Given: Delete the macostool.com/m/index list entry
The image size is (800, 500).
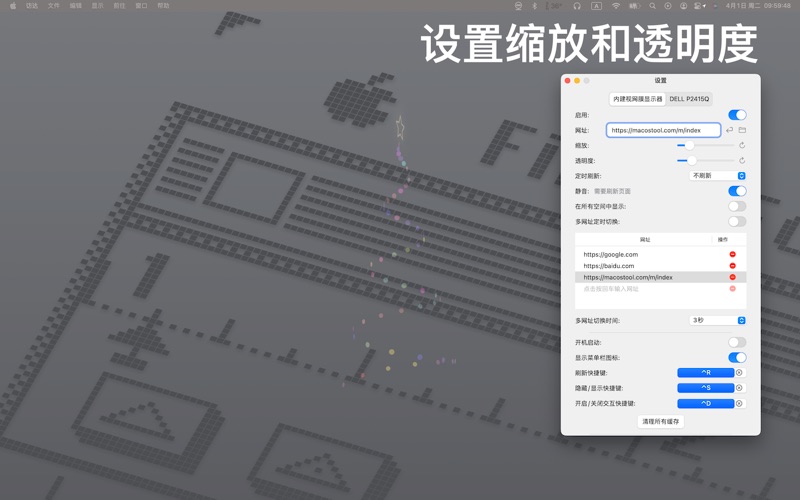Looking at the screenshot, I should click(733, 277).
